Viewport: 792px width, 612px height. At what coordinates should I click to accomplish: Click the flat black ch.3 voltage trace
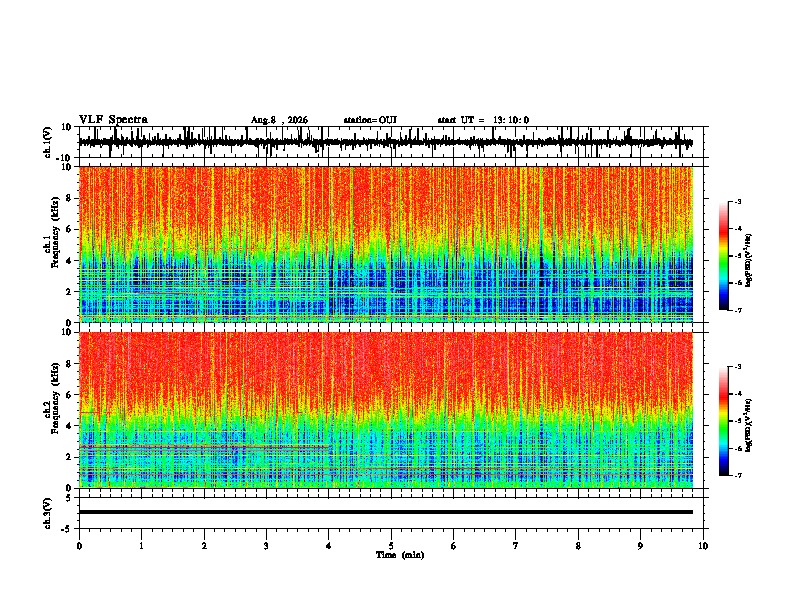point(386,512)
